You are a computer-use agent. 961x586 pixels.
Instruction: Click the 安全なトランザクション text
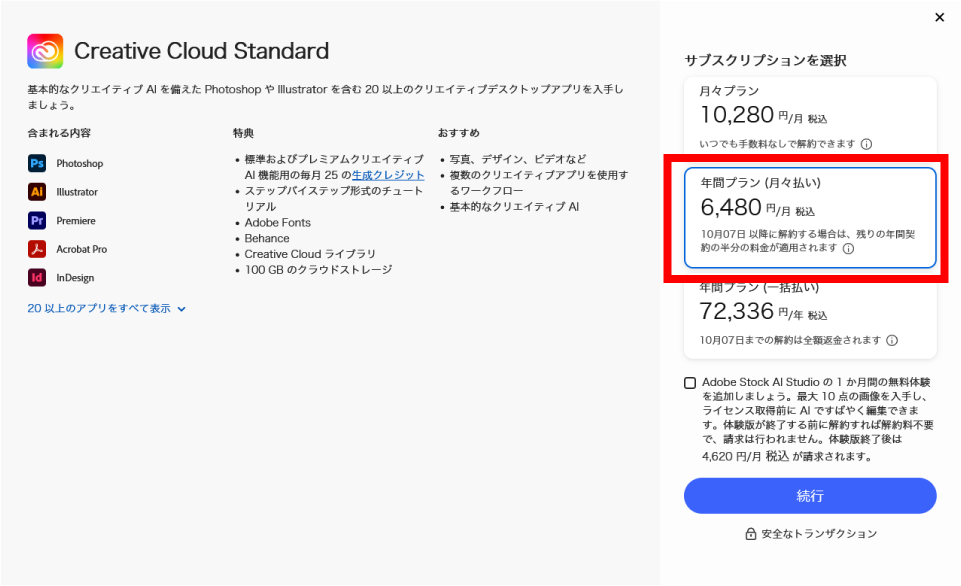tap(819, 534)
